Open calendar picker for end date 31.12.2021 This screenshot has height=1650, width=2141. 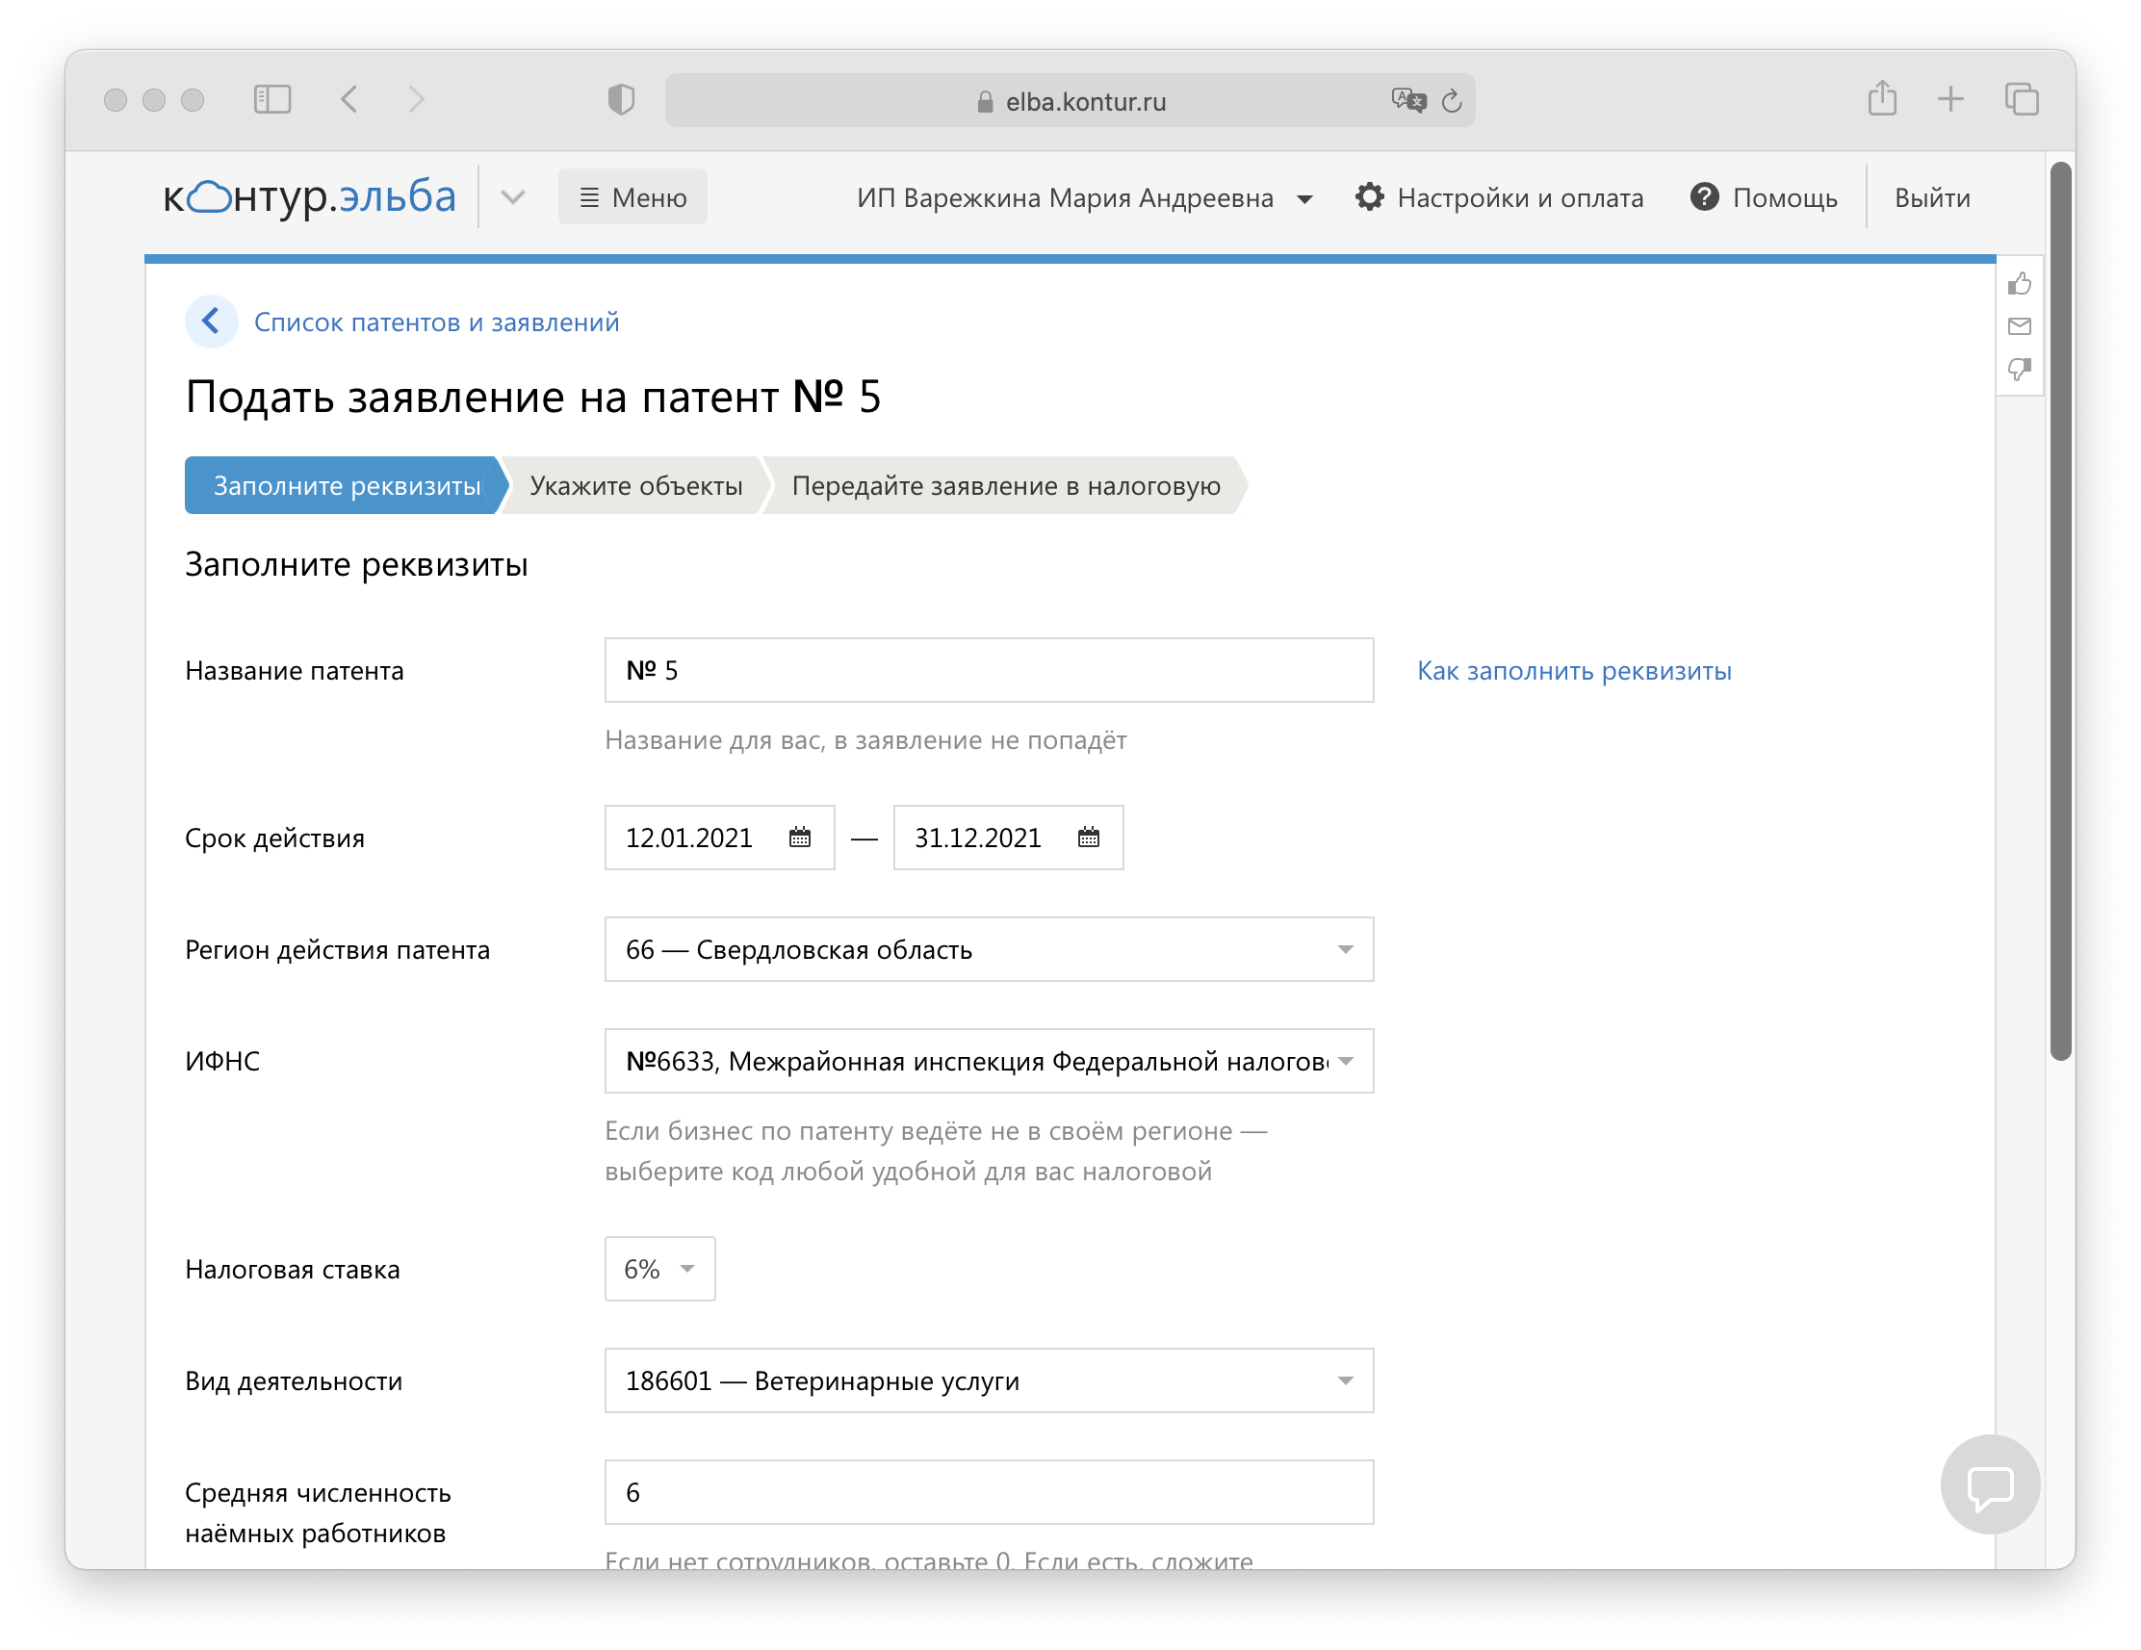1088,838
